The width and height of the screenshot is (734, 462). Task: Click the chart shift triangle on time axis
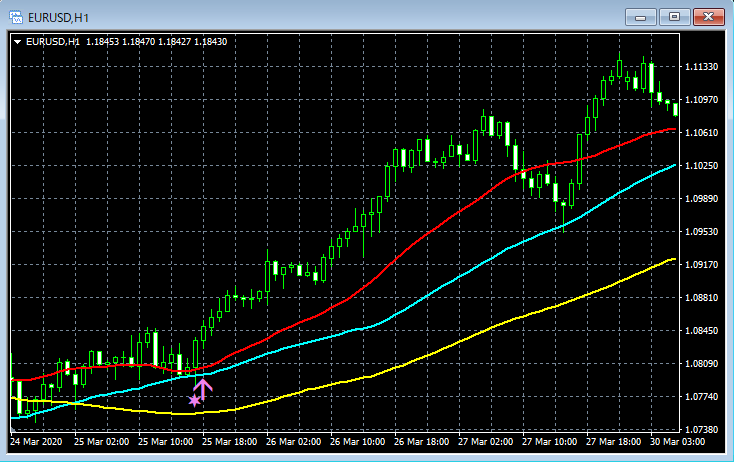click(x=13, y=429)
